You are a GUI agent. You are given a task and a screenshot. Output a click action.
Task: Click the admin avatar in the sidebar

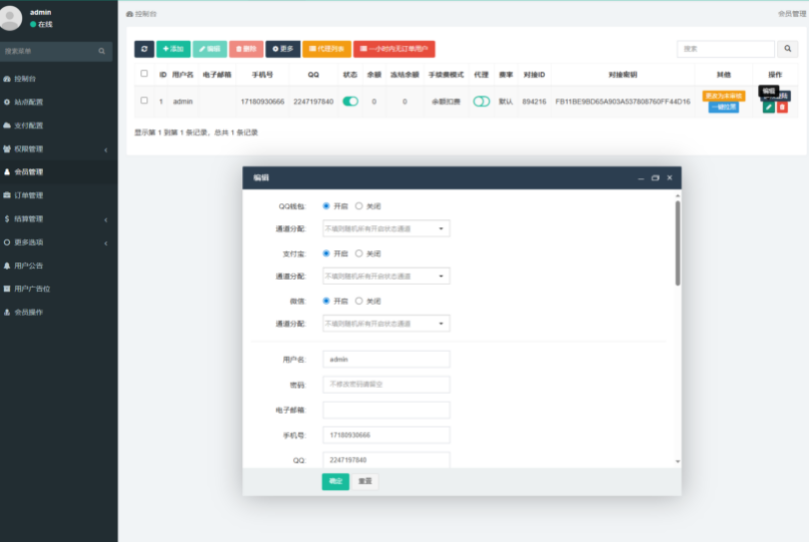point(11,18)
